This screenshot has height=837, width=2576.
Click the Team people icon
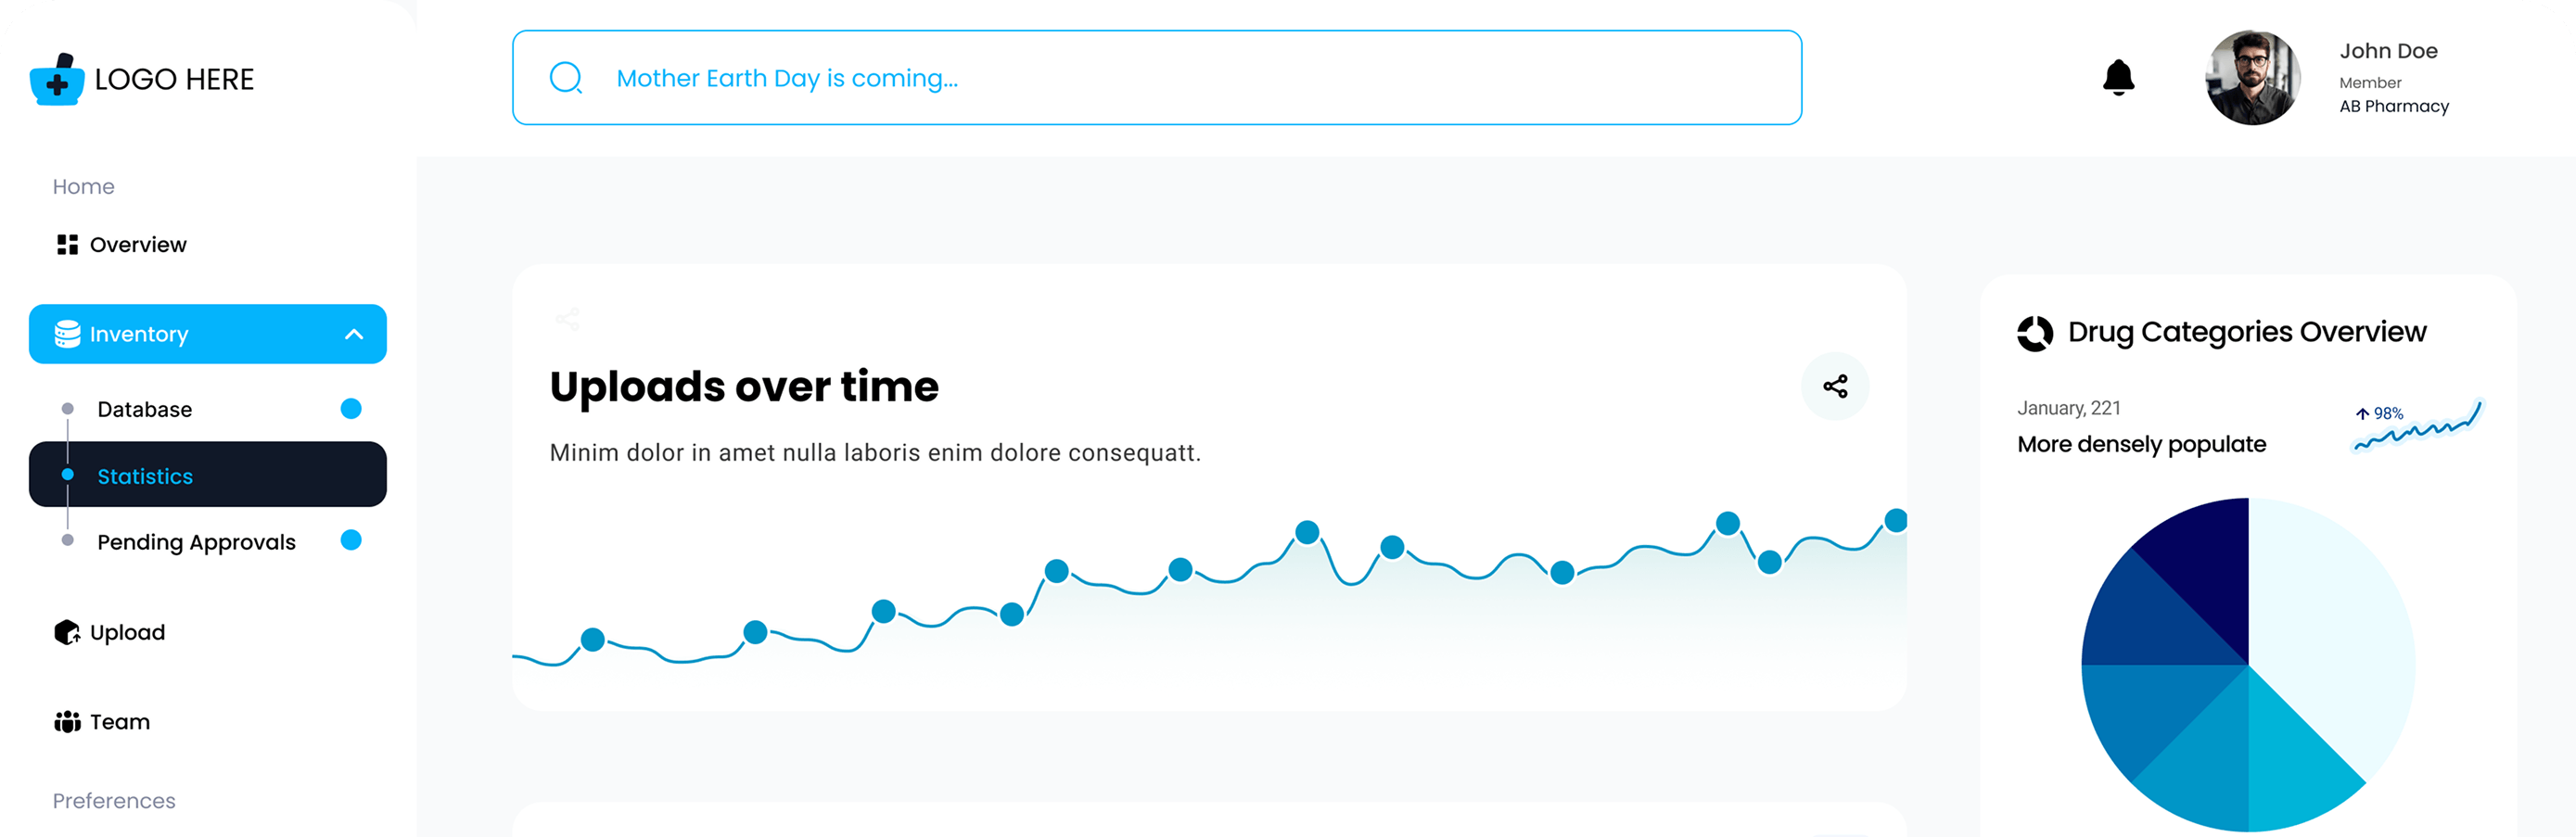tap(66, 720)
